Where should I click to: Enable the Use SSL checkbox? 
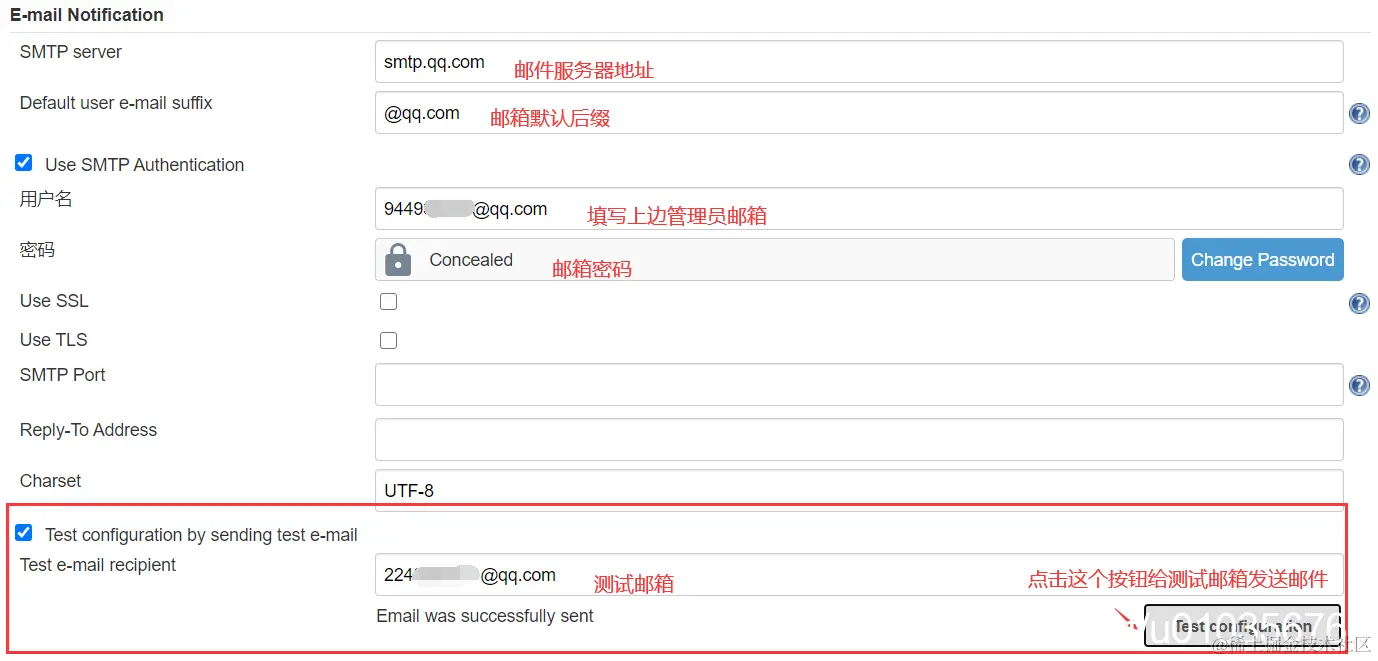coord(388,301)
